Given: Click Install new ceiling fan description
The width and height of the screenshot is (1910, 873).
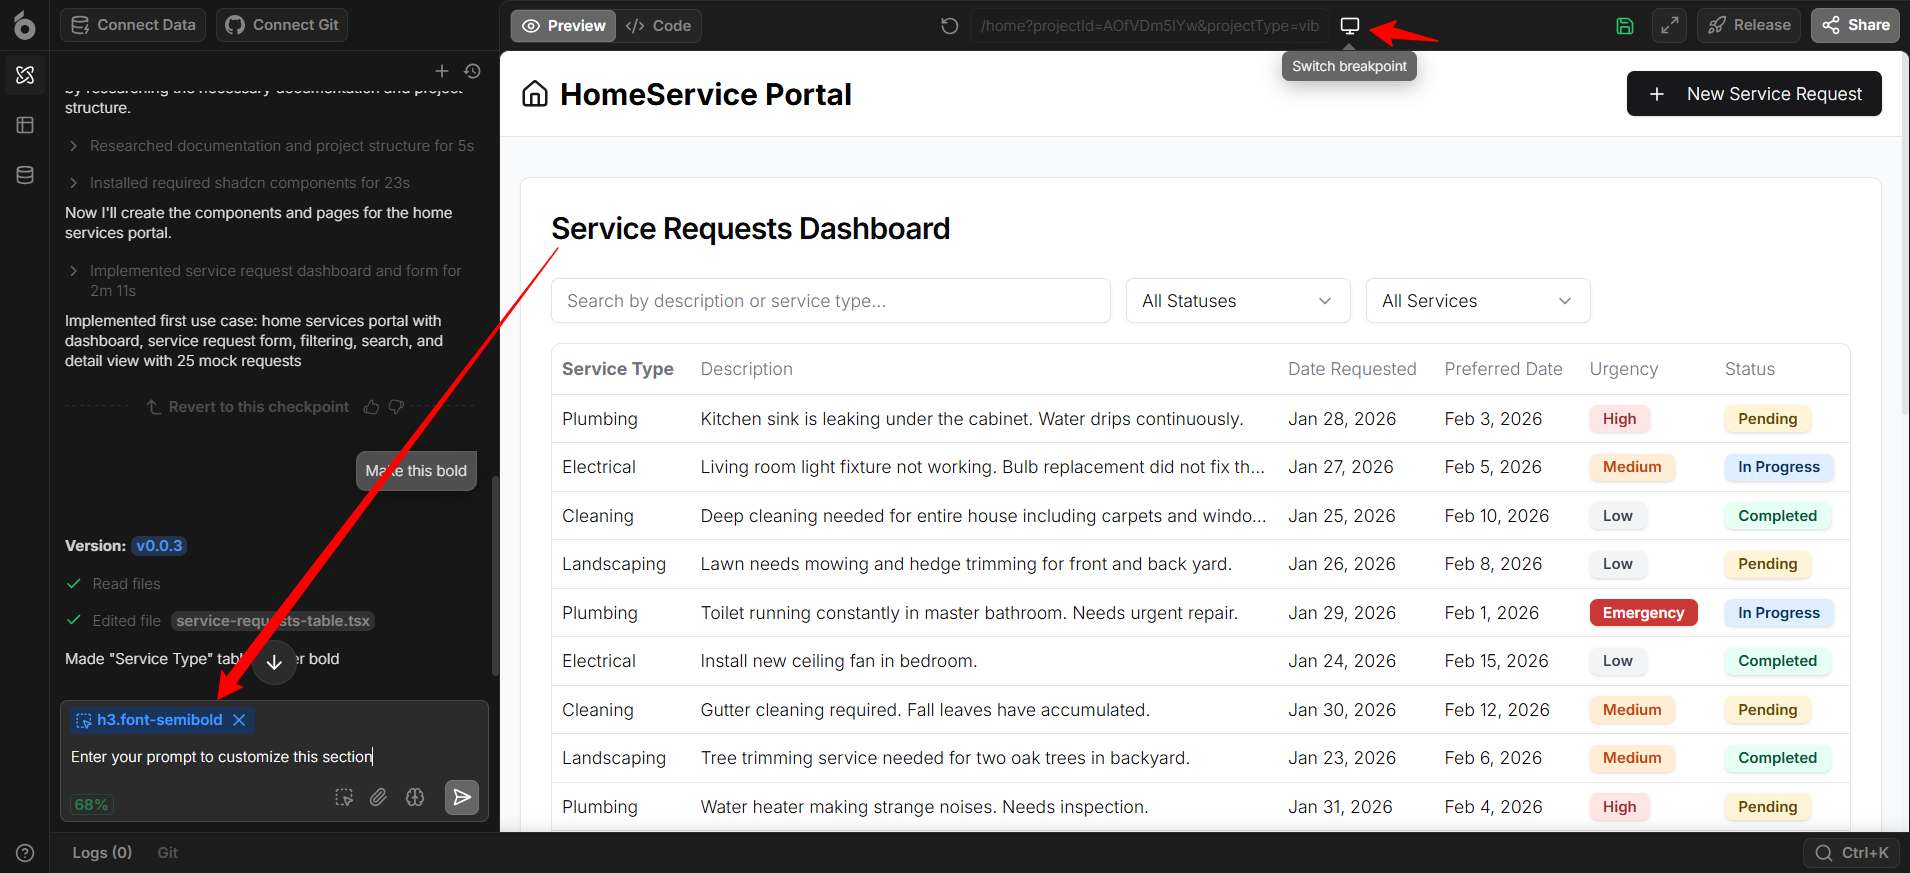Looking at the screenshot, I should coord(839,661).
